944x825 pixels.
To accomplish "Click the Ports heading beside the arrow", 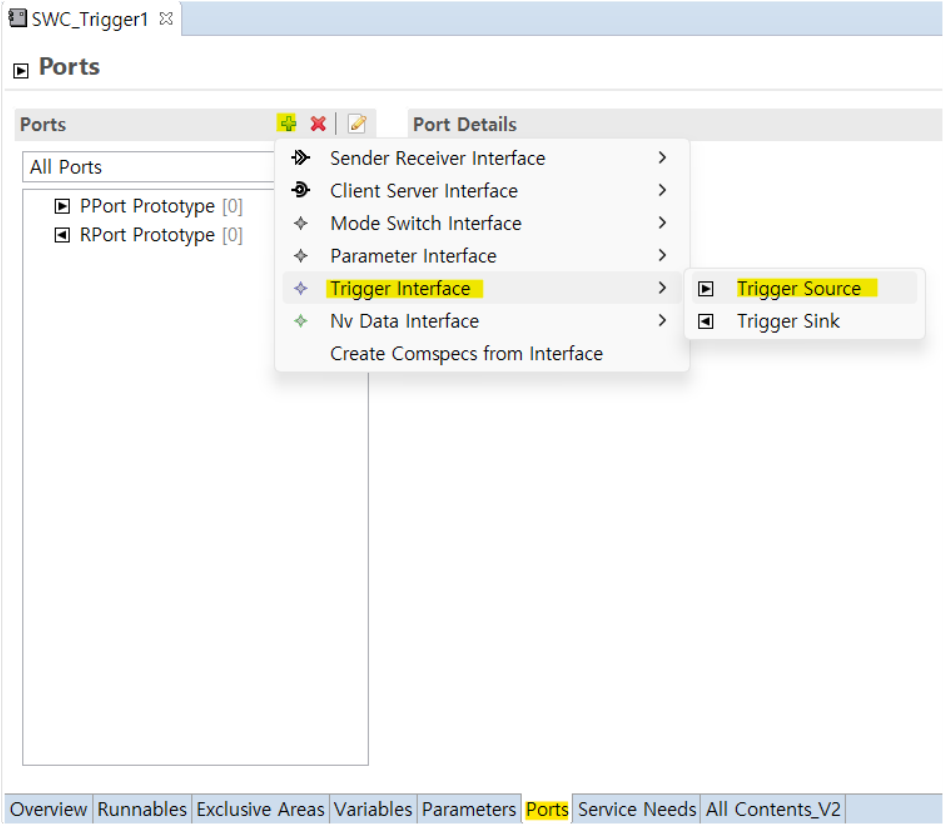I will pyautogui.click(x=69, y=66).
